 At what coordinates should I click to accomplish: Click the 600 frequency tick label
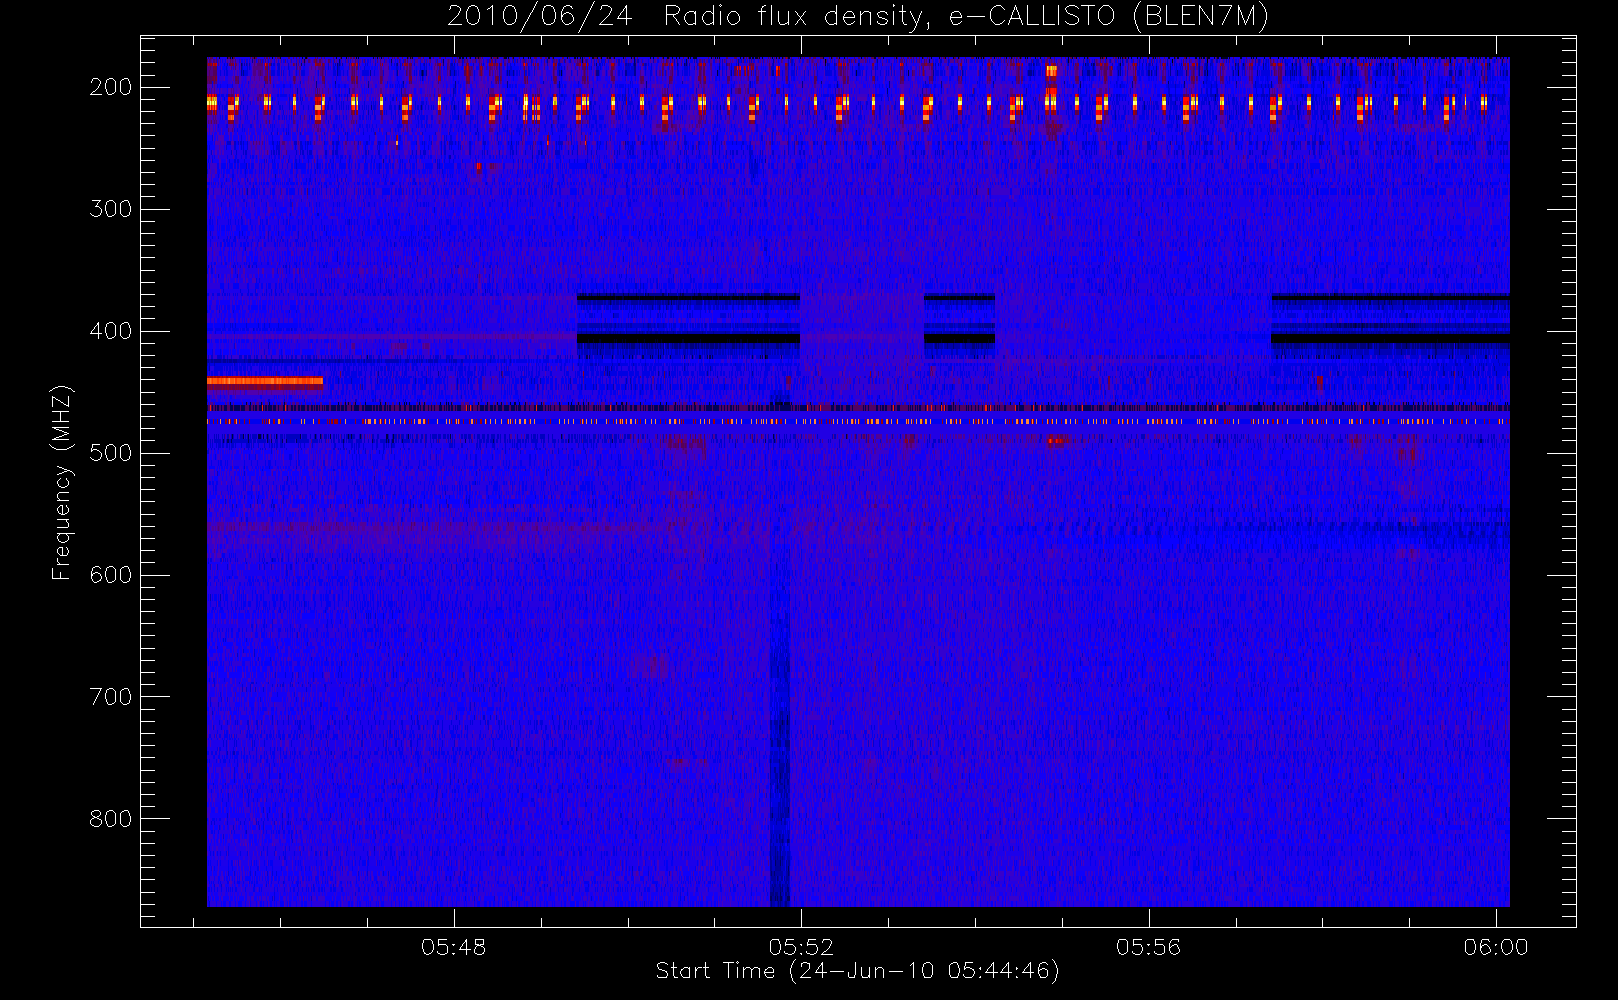coord(111,575)
